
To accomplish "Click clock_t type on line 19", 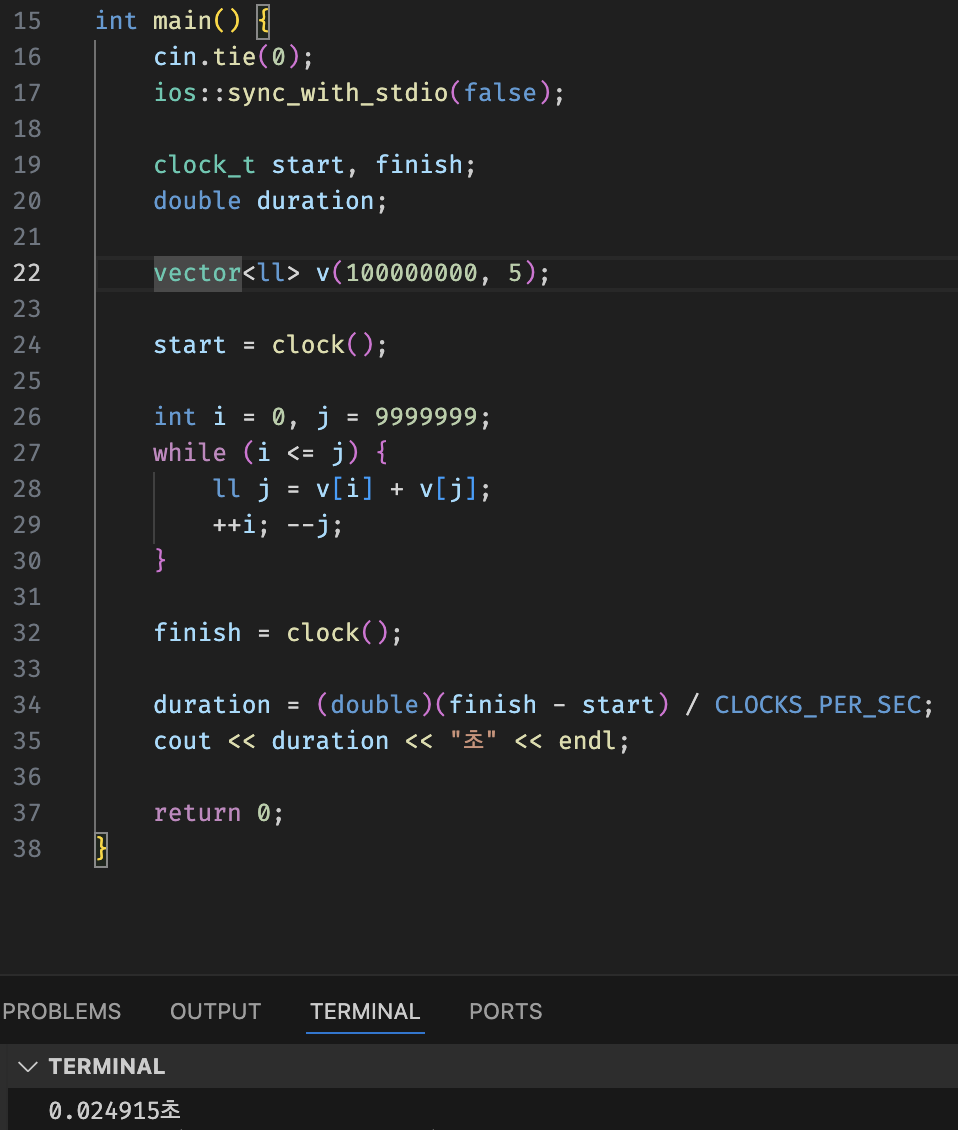I will pyautogui.click(x=205, y=165).
